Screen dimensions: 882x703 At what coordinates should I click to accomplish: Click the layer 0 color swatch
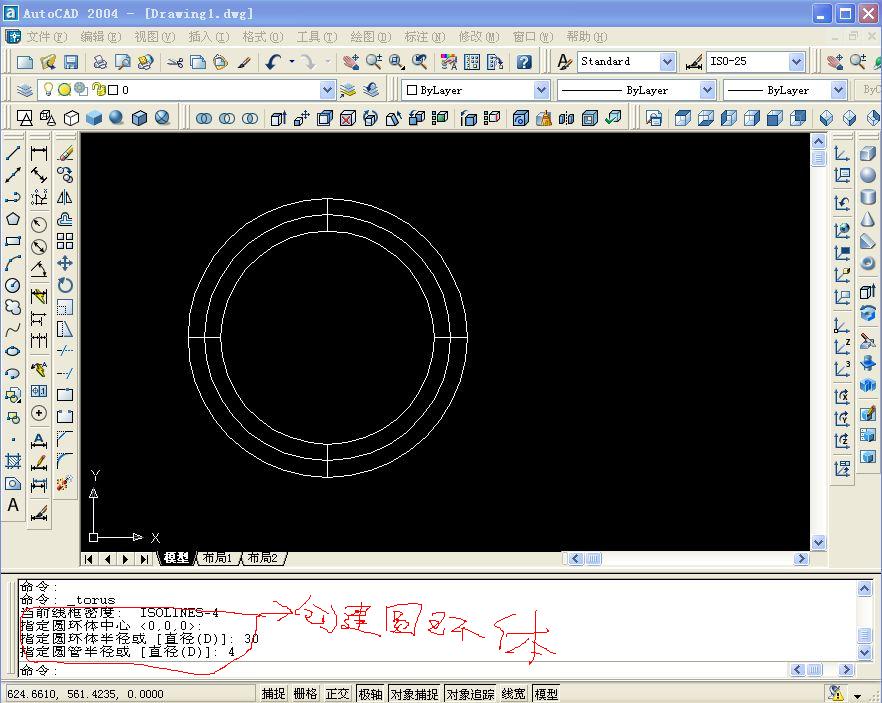pos(113,90)
